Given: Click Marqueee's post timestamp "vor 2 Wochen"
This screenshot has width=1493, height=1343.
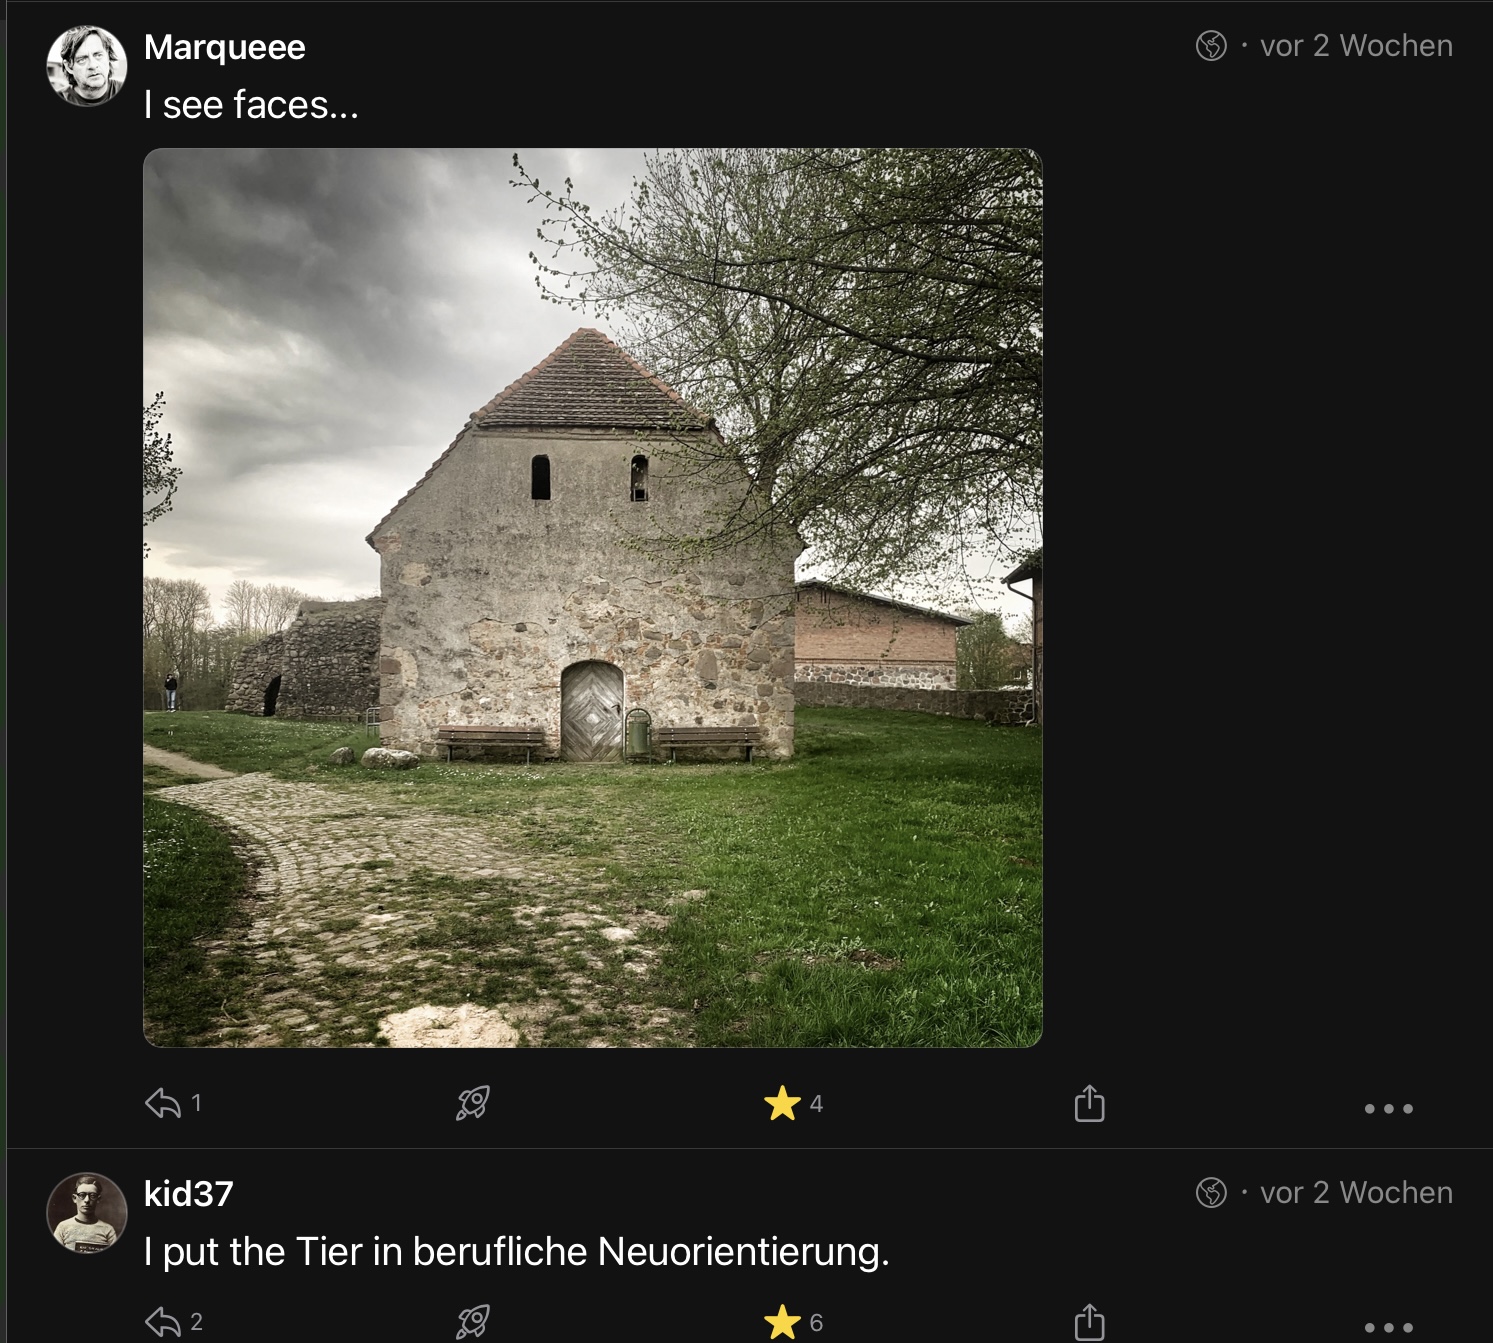Looking at the screenshot, I should [x=1356, y=46].
